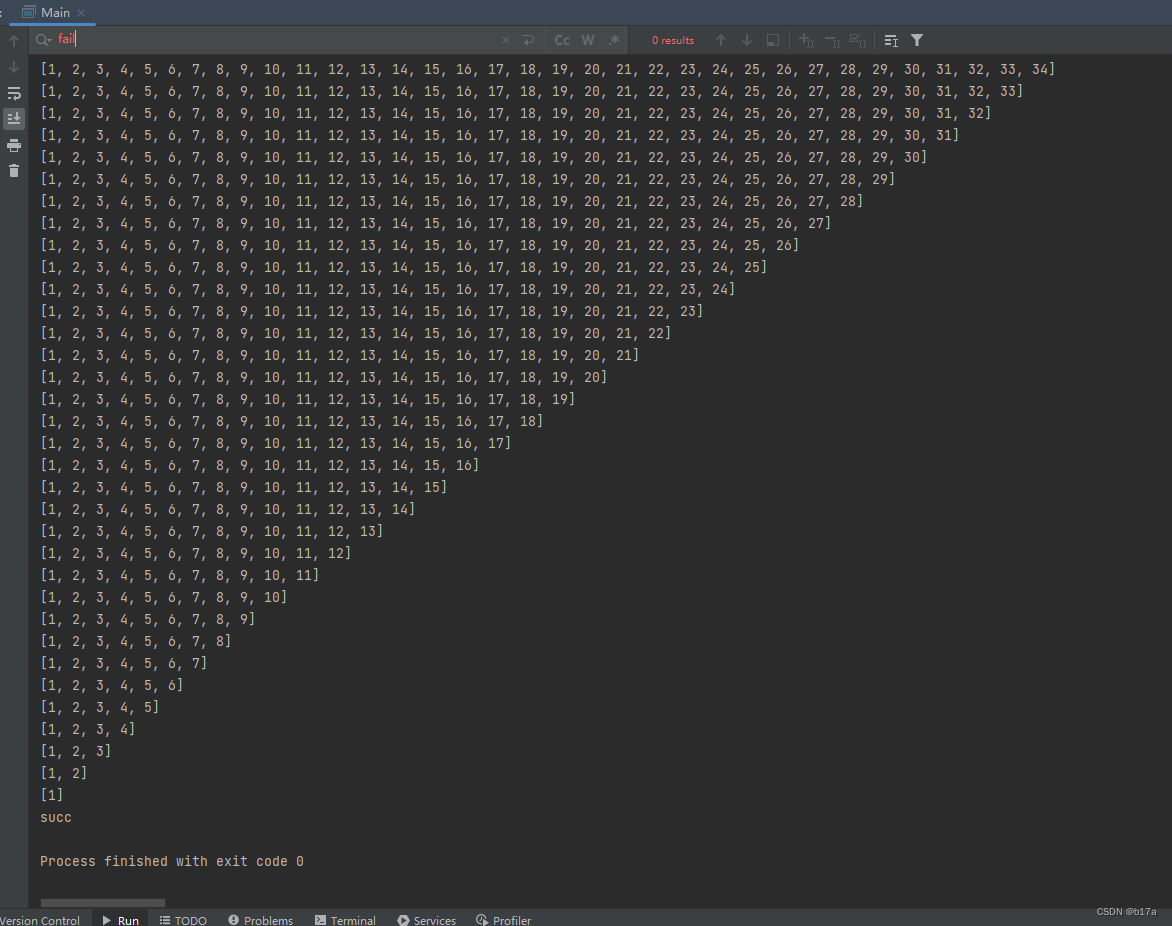Click the output line ending in 10]
1172x926 pixels.
click(164, 596)
